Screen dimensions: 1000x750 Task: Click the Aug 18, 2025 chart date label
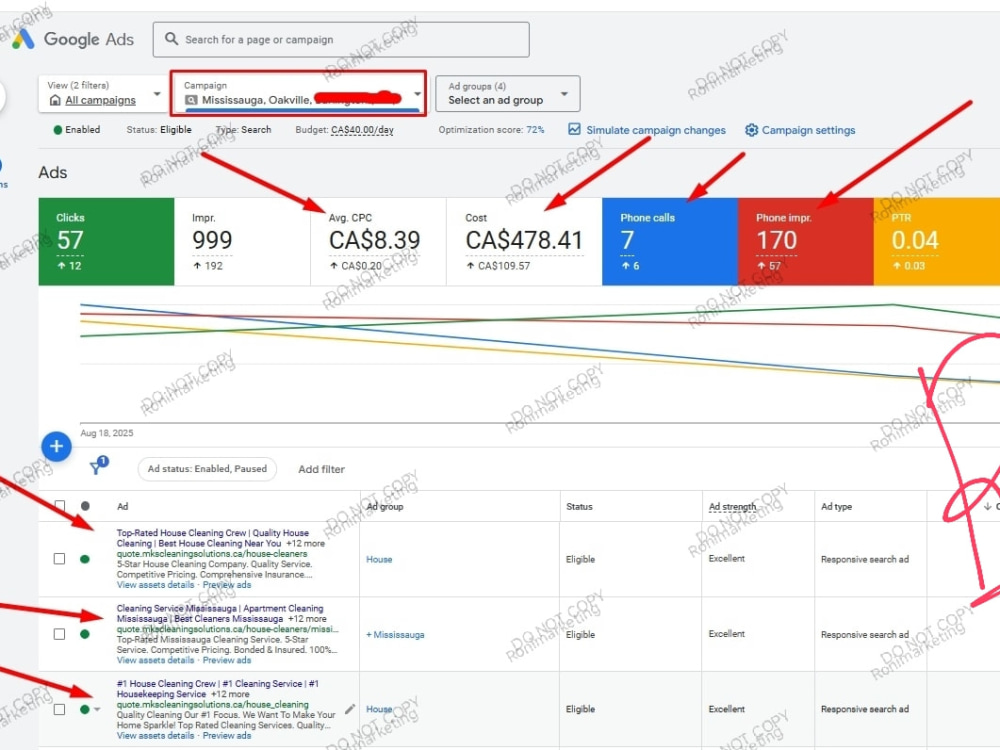point(107,433)
